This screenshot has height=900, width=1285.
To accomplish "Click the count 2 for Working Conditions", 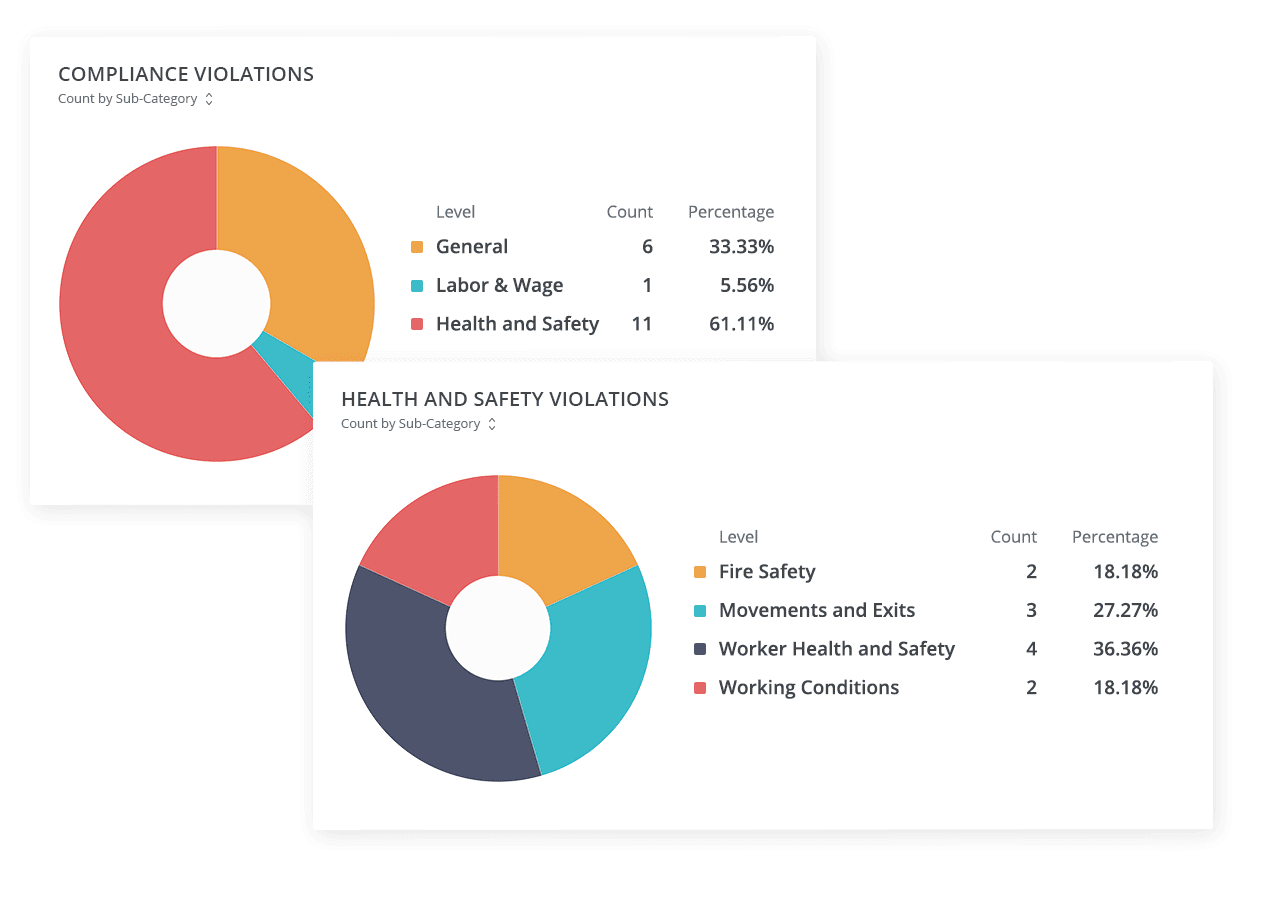I will pyautogui.click(x=1031, y=688).
